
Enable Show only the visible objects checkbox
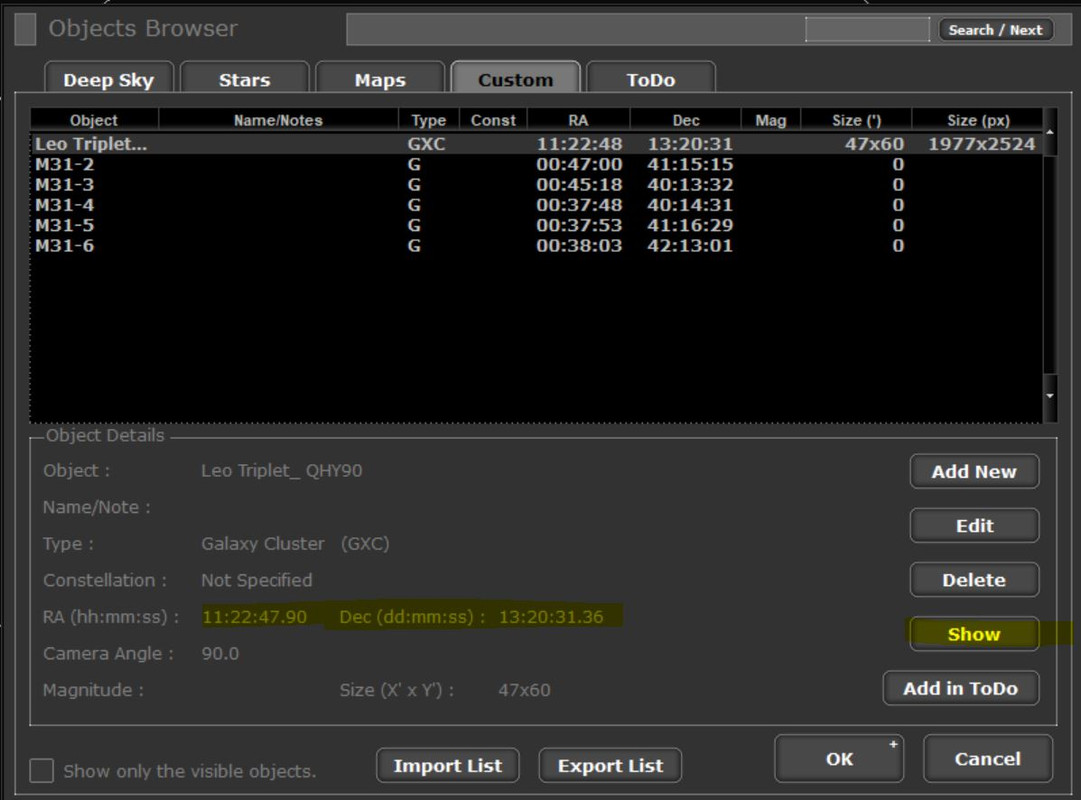click(41, 770)
